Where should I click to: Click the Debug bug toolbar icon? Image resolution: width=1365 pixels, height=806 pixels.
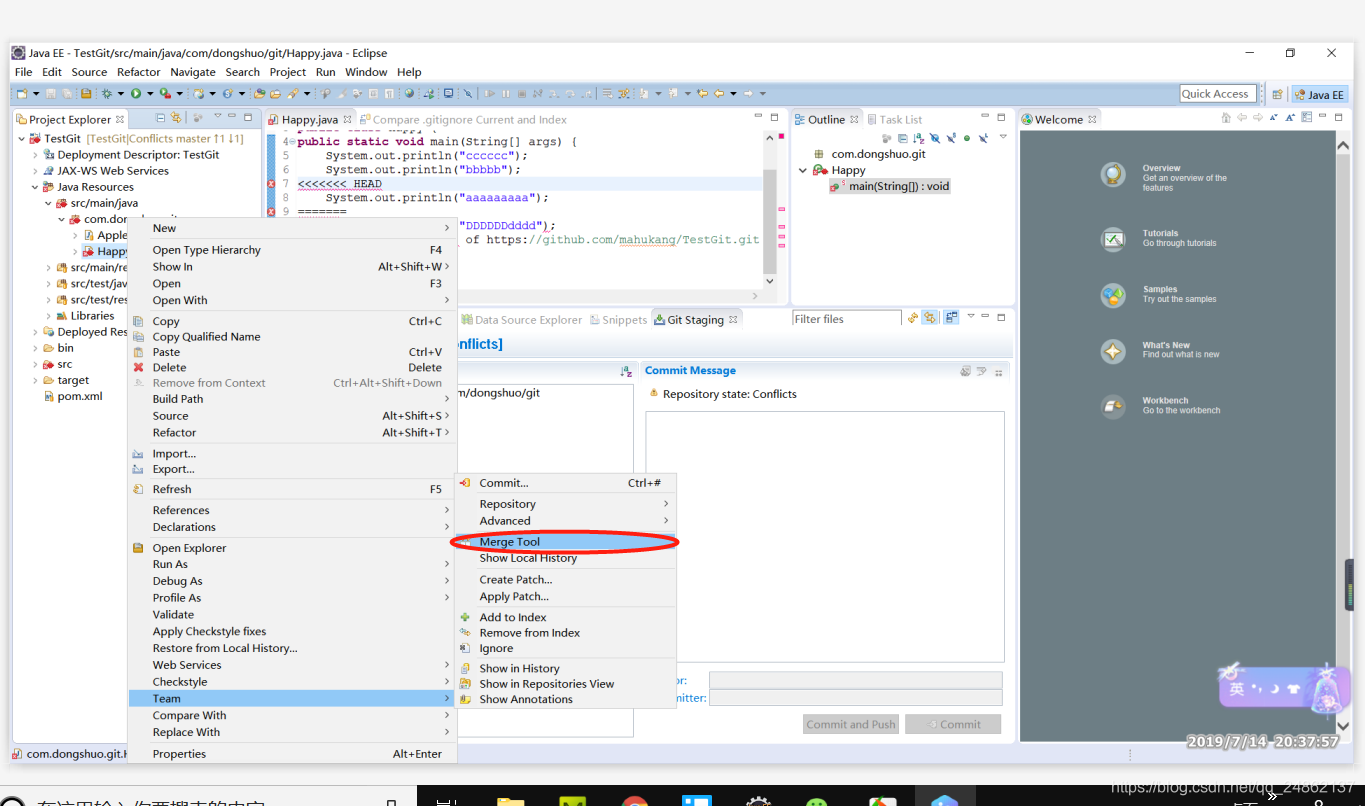coord(106,94)
